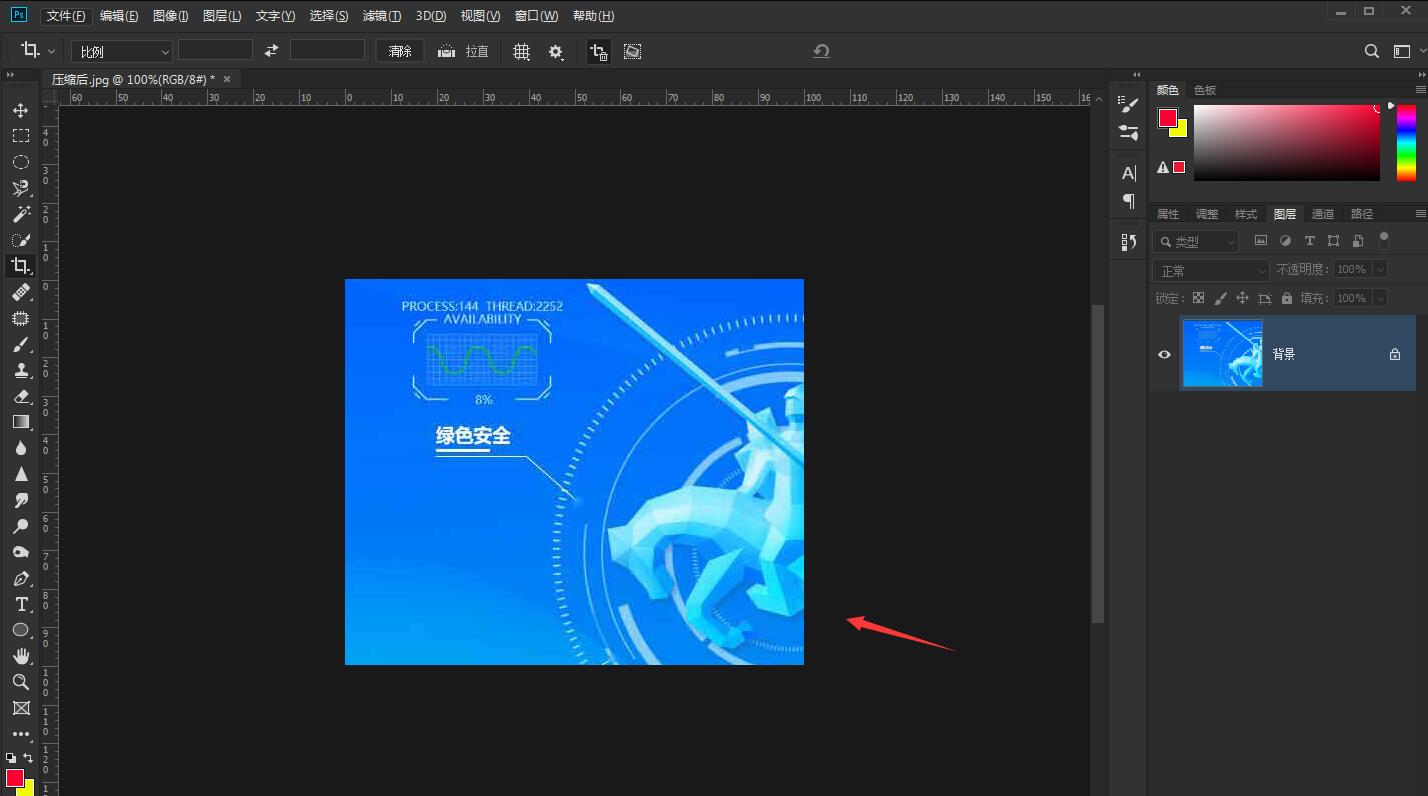Choose the Gradient tool

(x=21, y=421)
